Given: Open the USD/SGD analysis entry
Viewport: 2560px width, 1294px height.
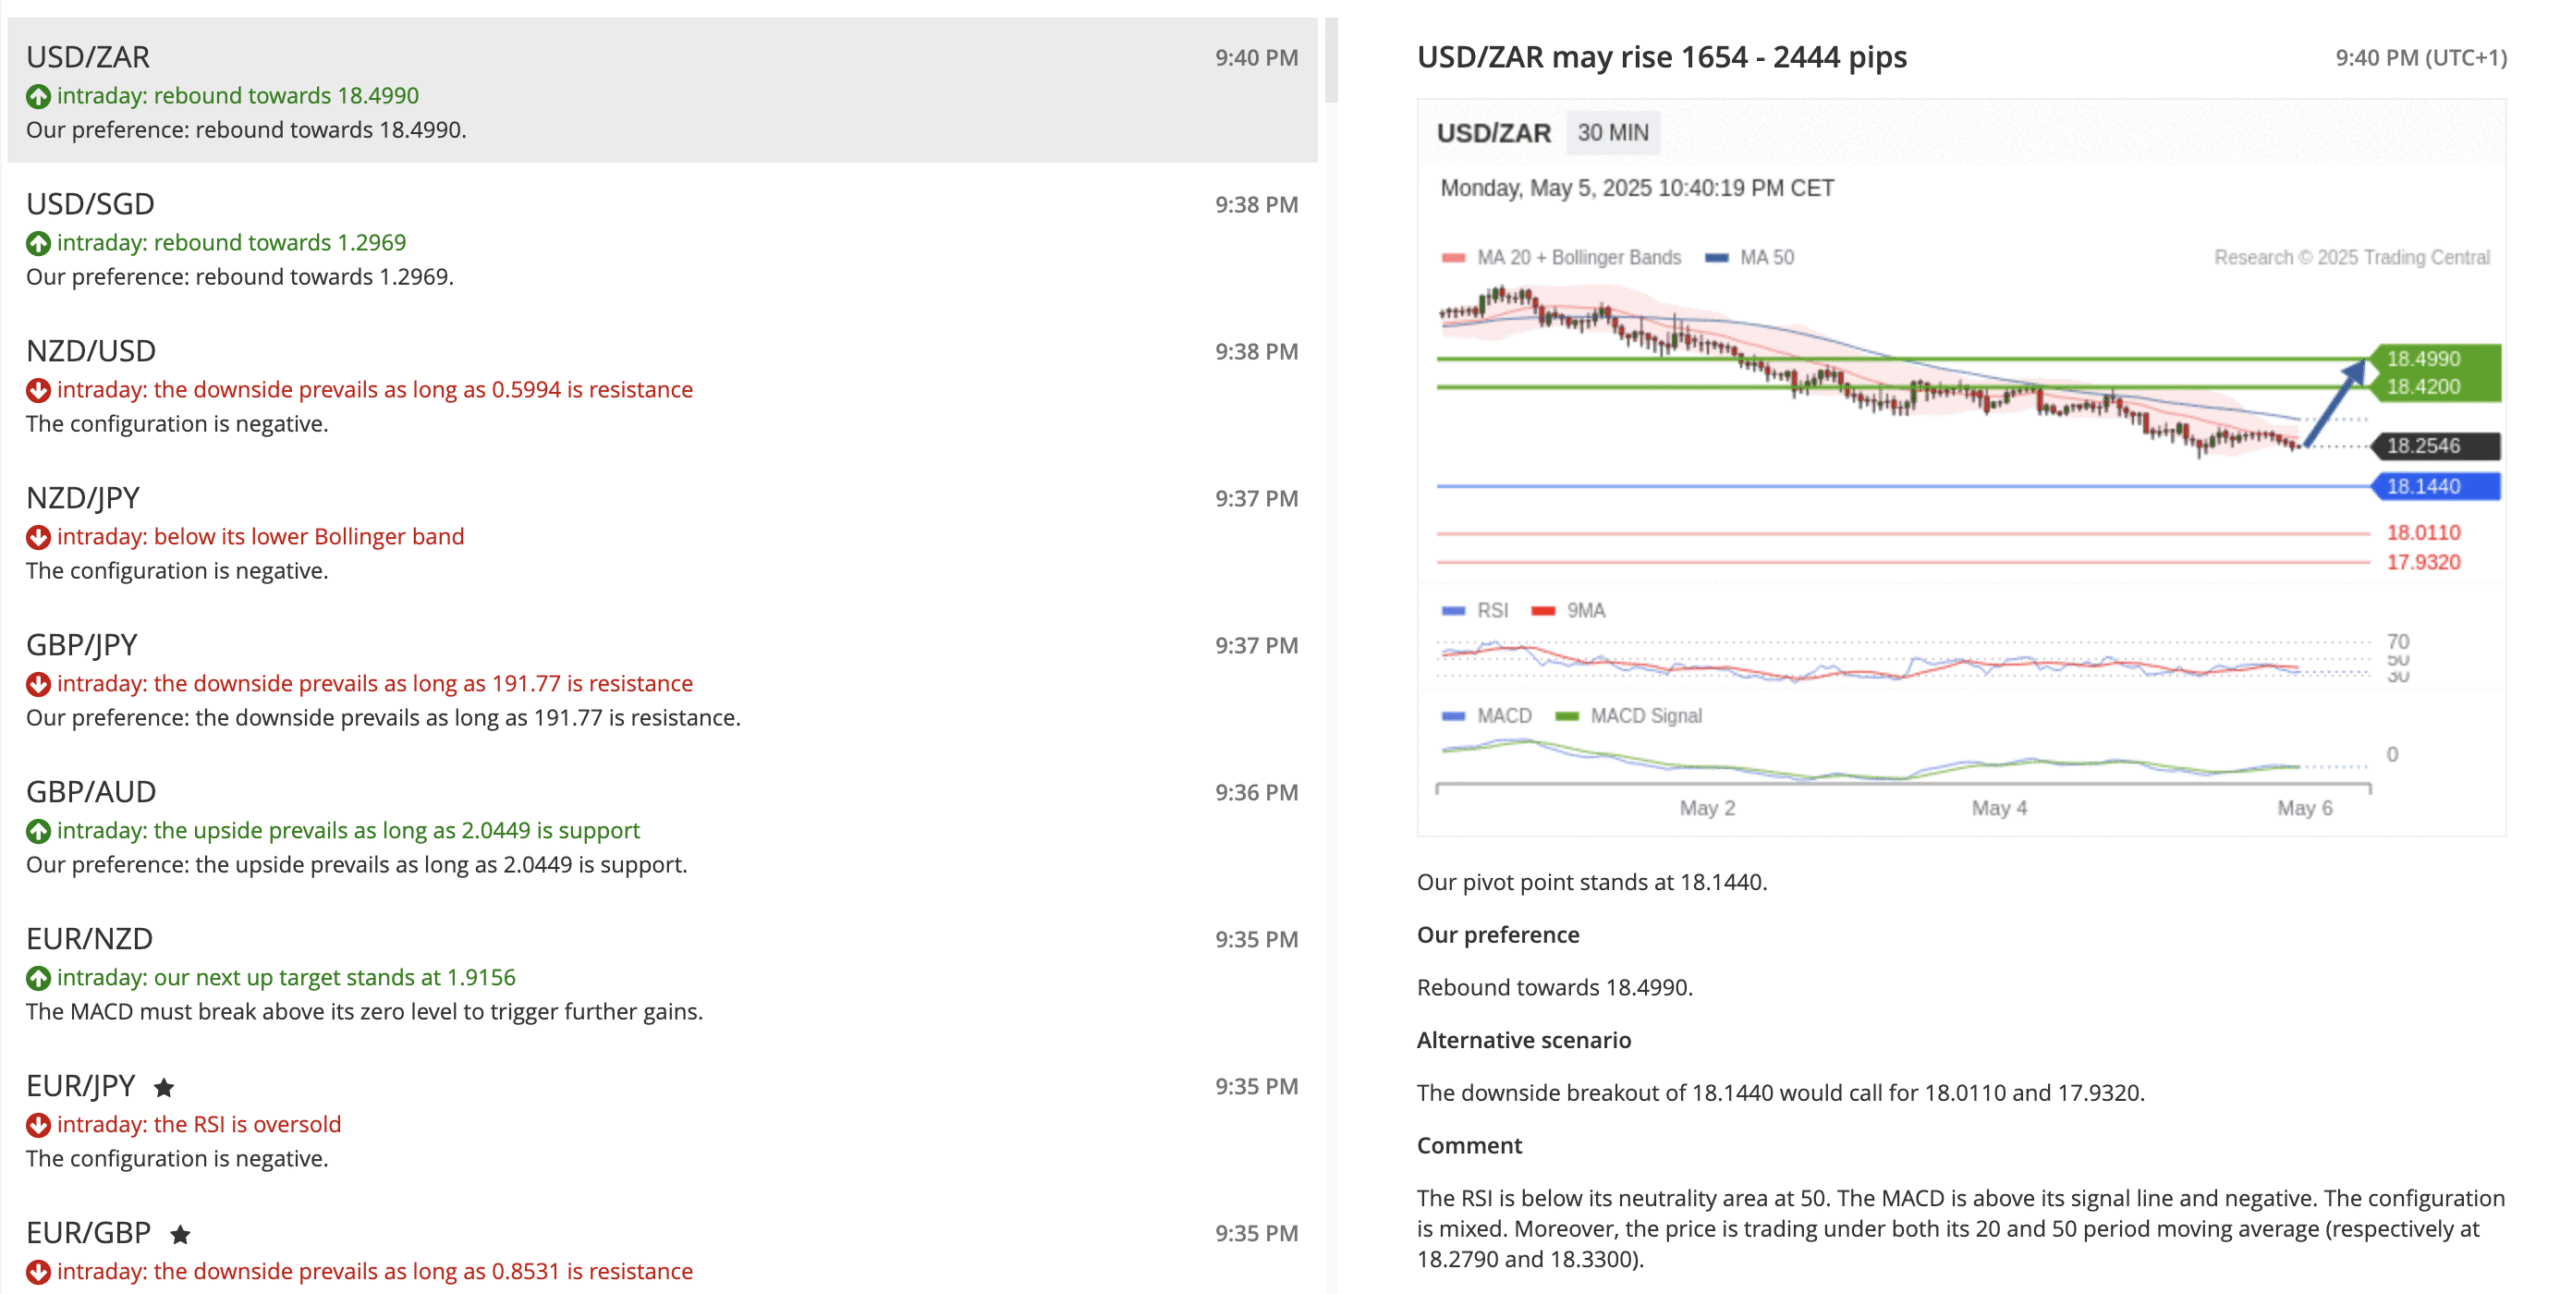Looking at the screenshot, I should pos(662,238).
